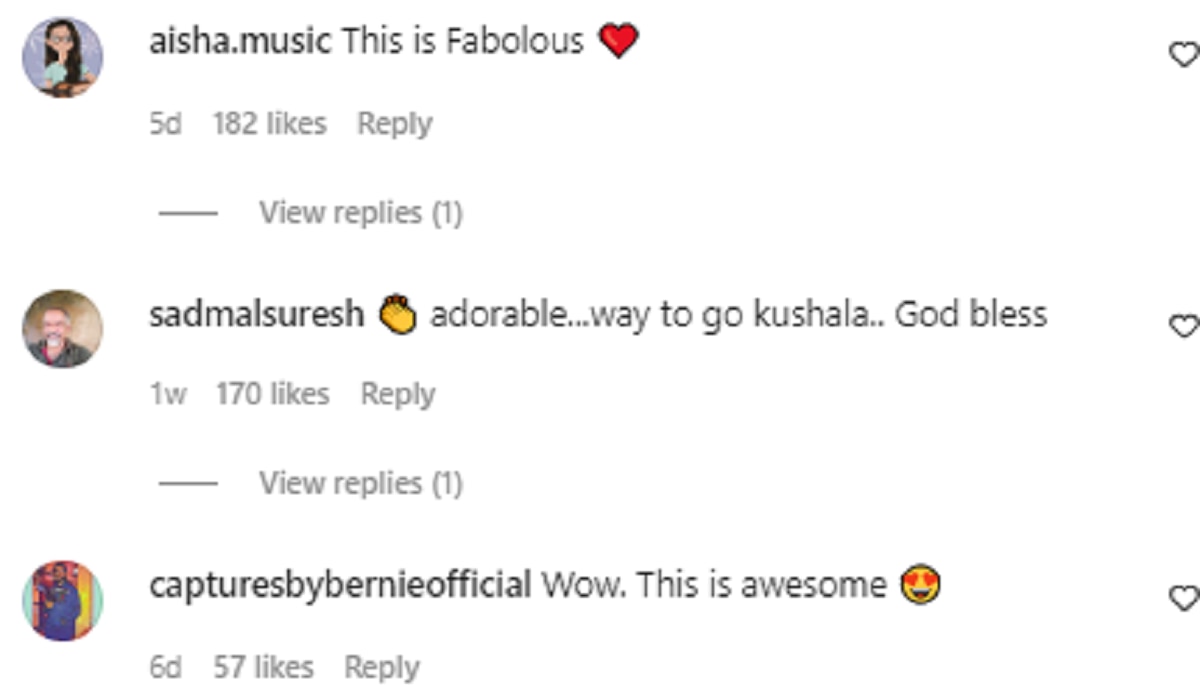
Task: View the 57 likes list
Action: 263,667
